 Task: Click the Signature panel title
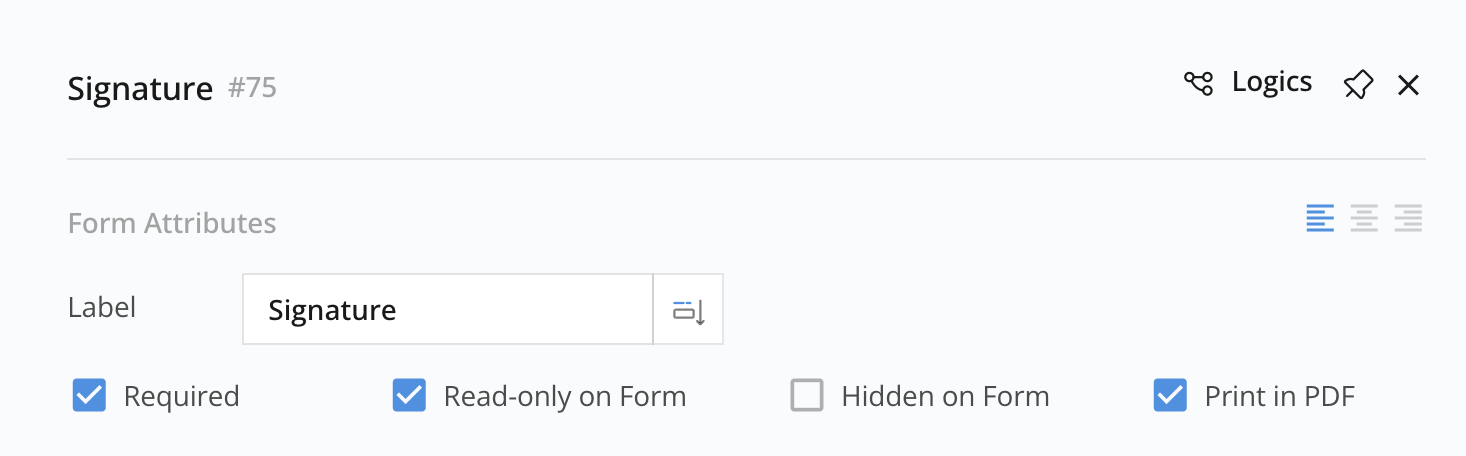pos(140,89)
